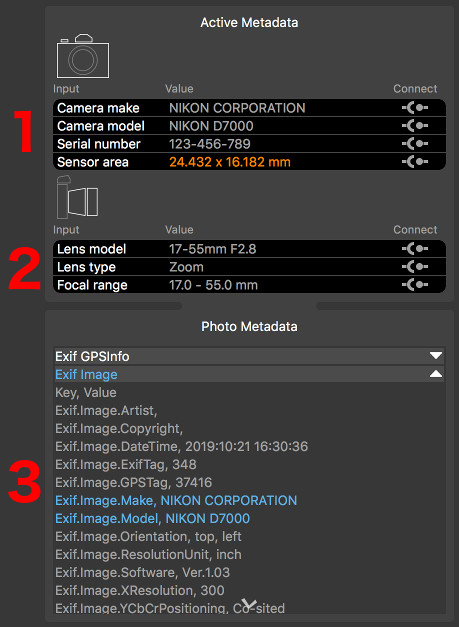This screenshot has height=627, width=459.
Task: Click the connect icon for Lens model
Action: coord(415,249)
